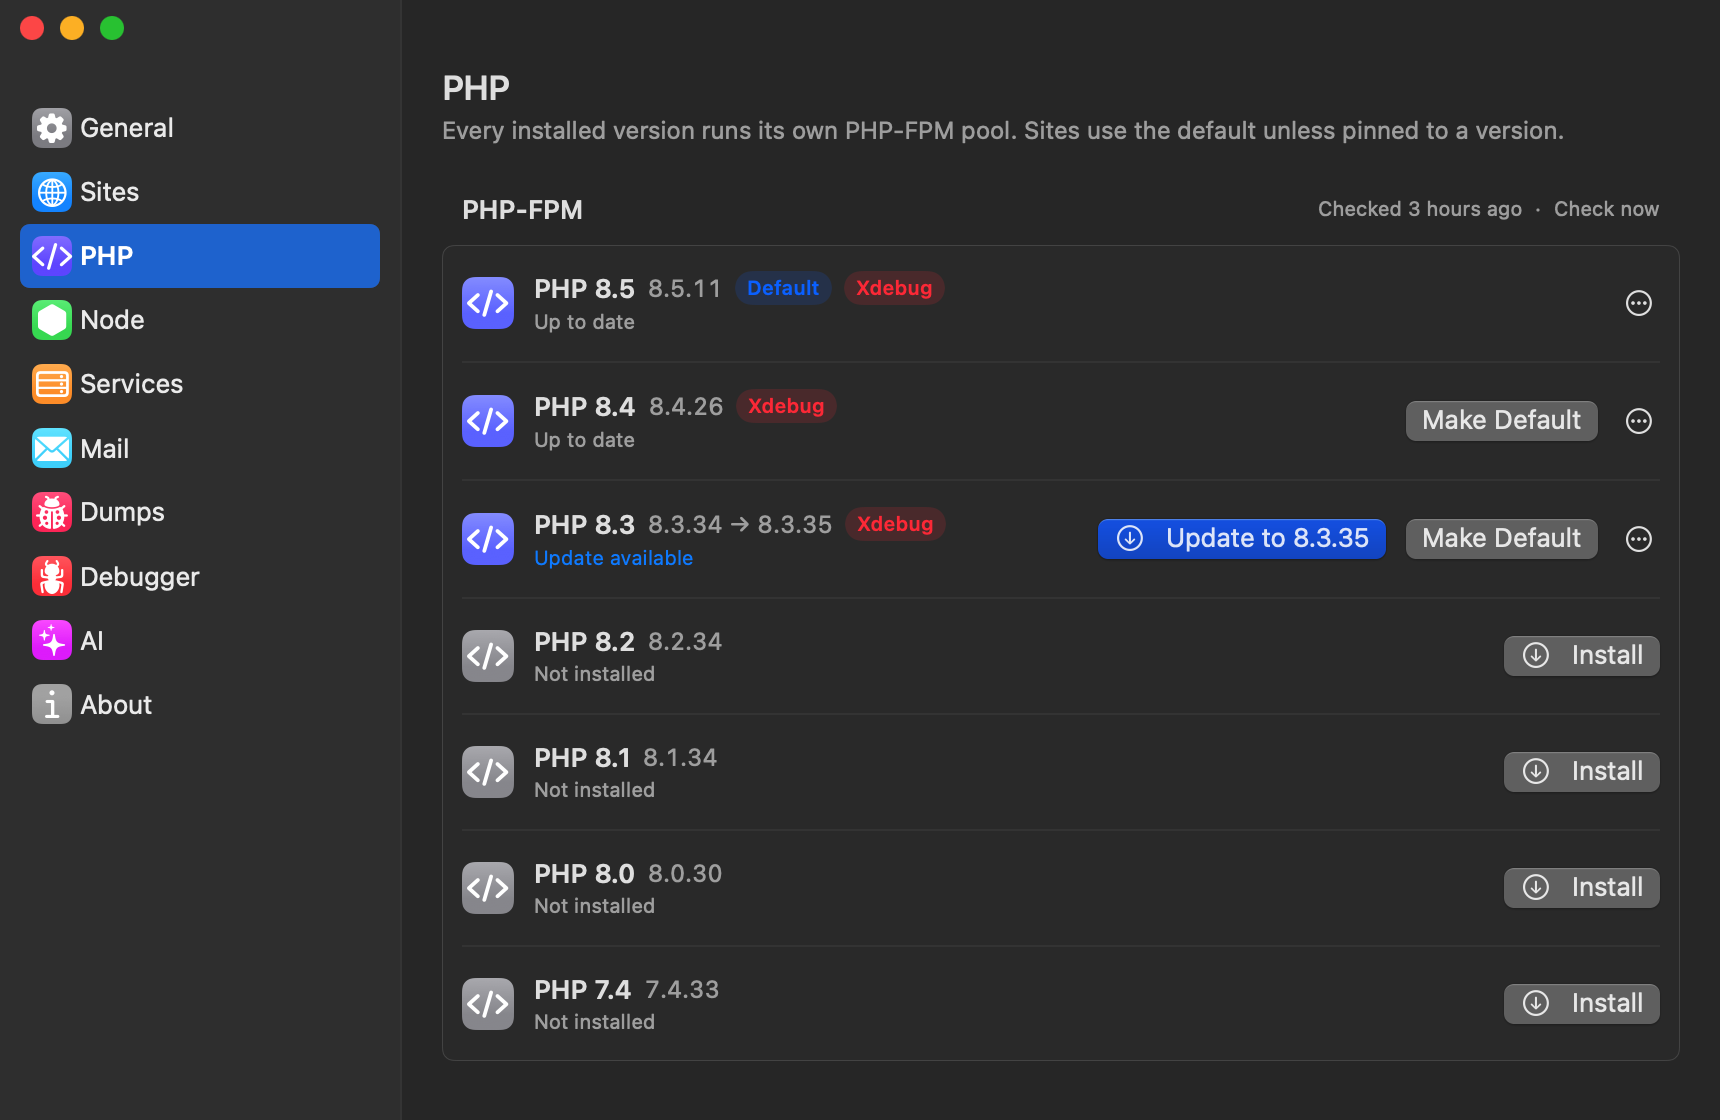Open the General settings gear icon
Viewport: 1720px width, 1120px height.
pos(52,128)
